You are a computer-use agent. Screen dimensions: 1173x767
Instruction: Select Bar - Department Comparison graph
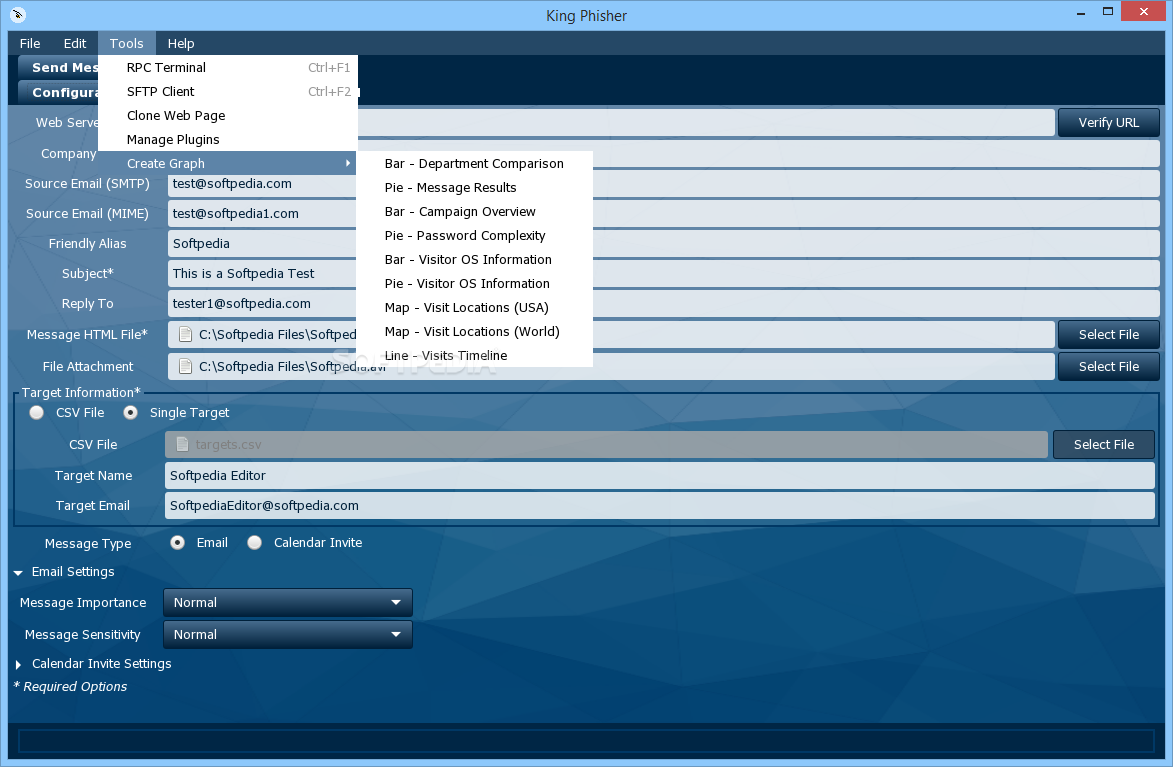474,163
